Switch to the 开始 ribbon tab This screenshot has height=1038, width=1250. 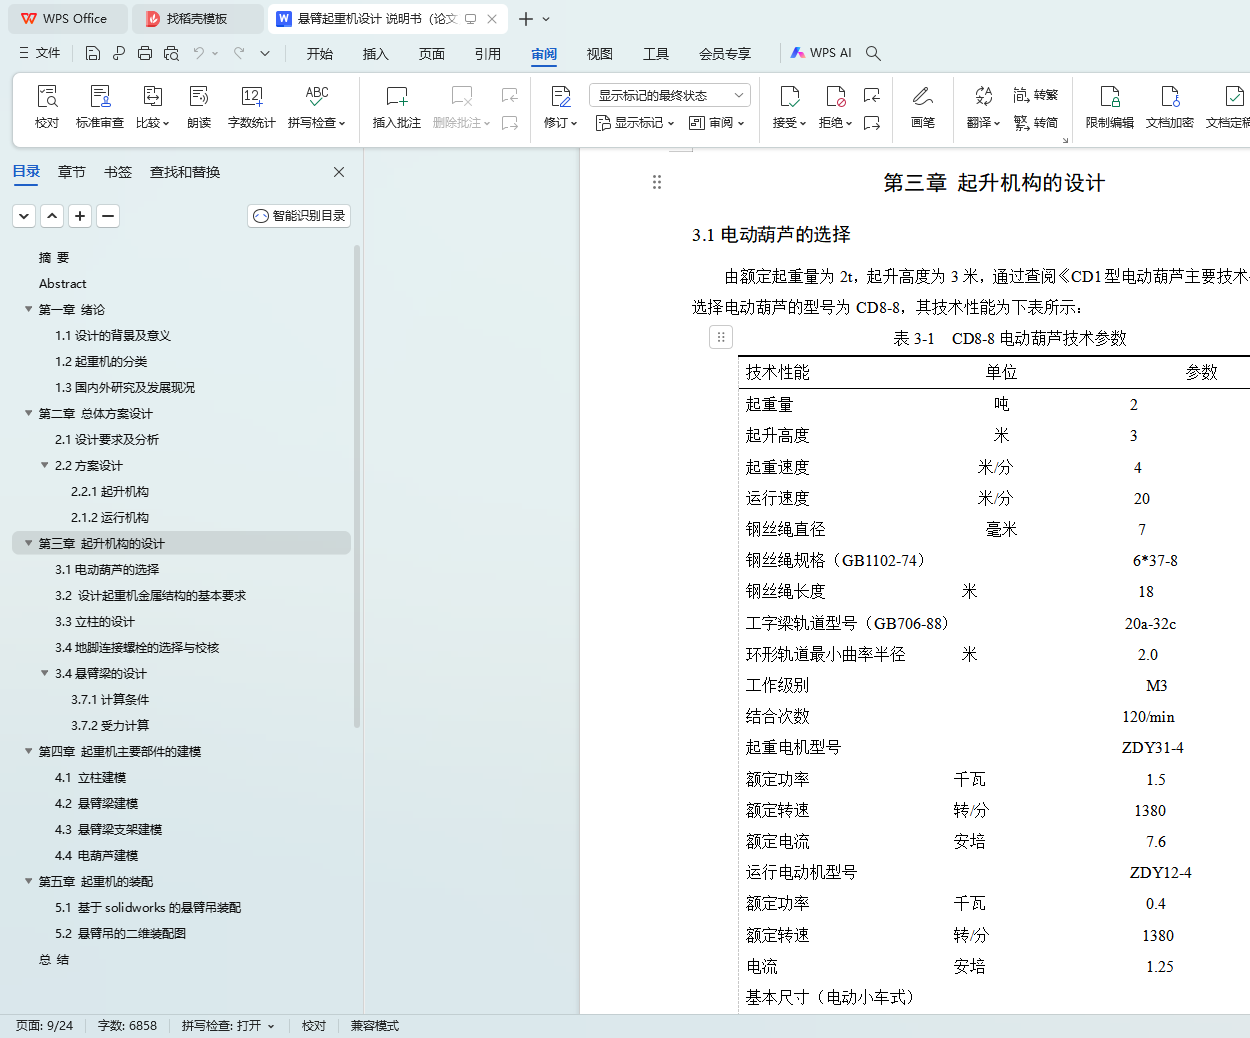320,54
